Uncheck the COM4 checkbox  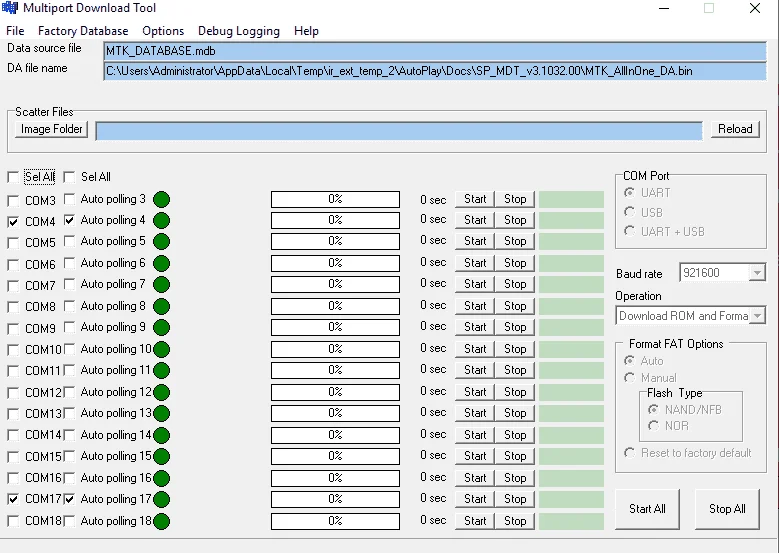pyautogui.click(x=13, y=222)
